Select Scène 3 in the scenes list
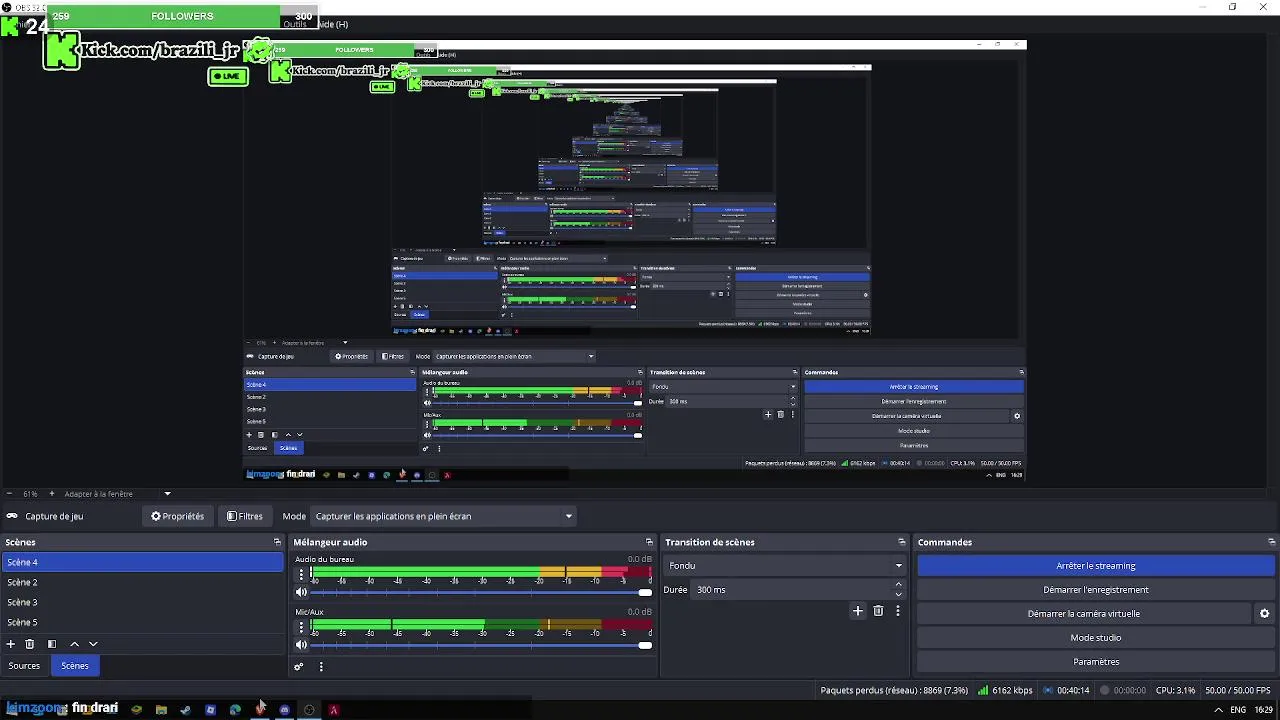 click(143, 602)
